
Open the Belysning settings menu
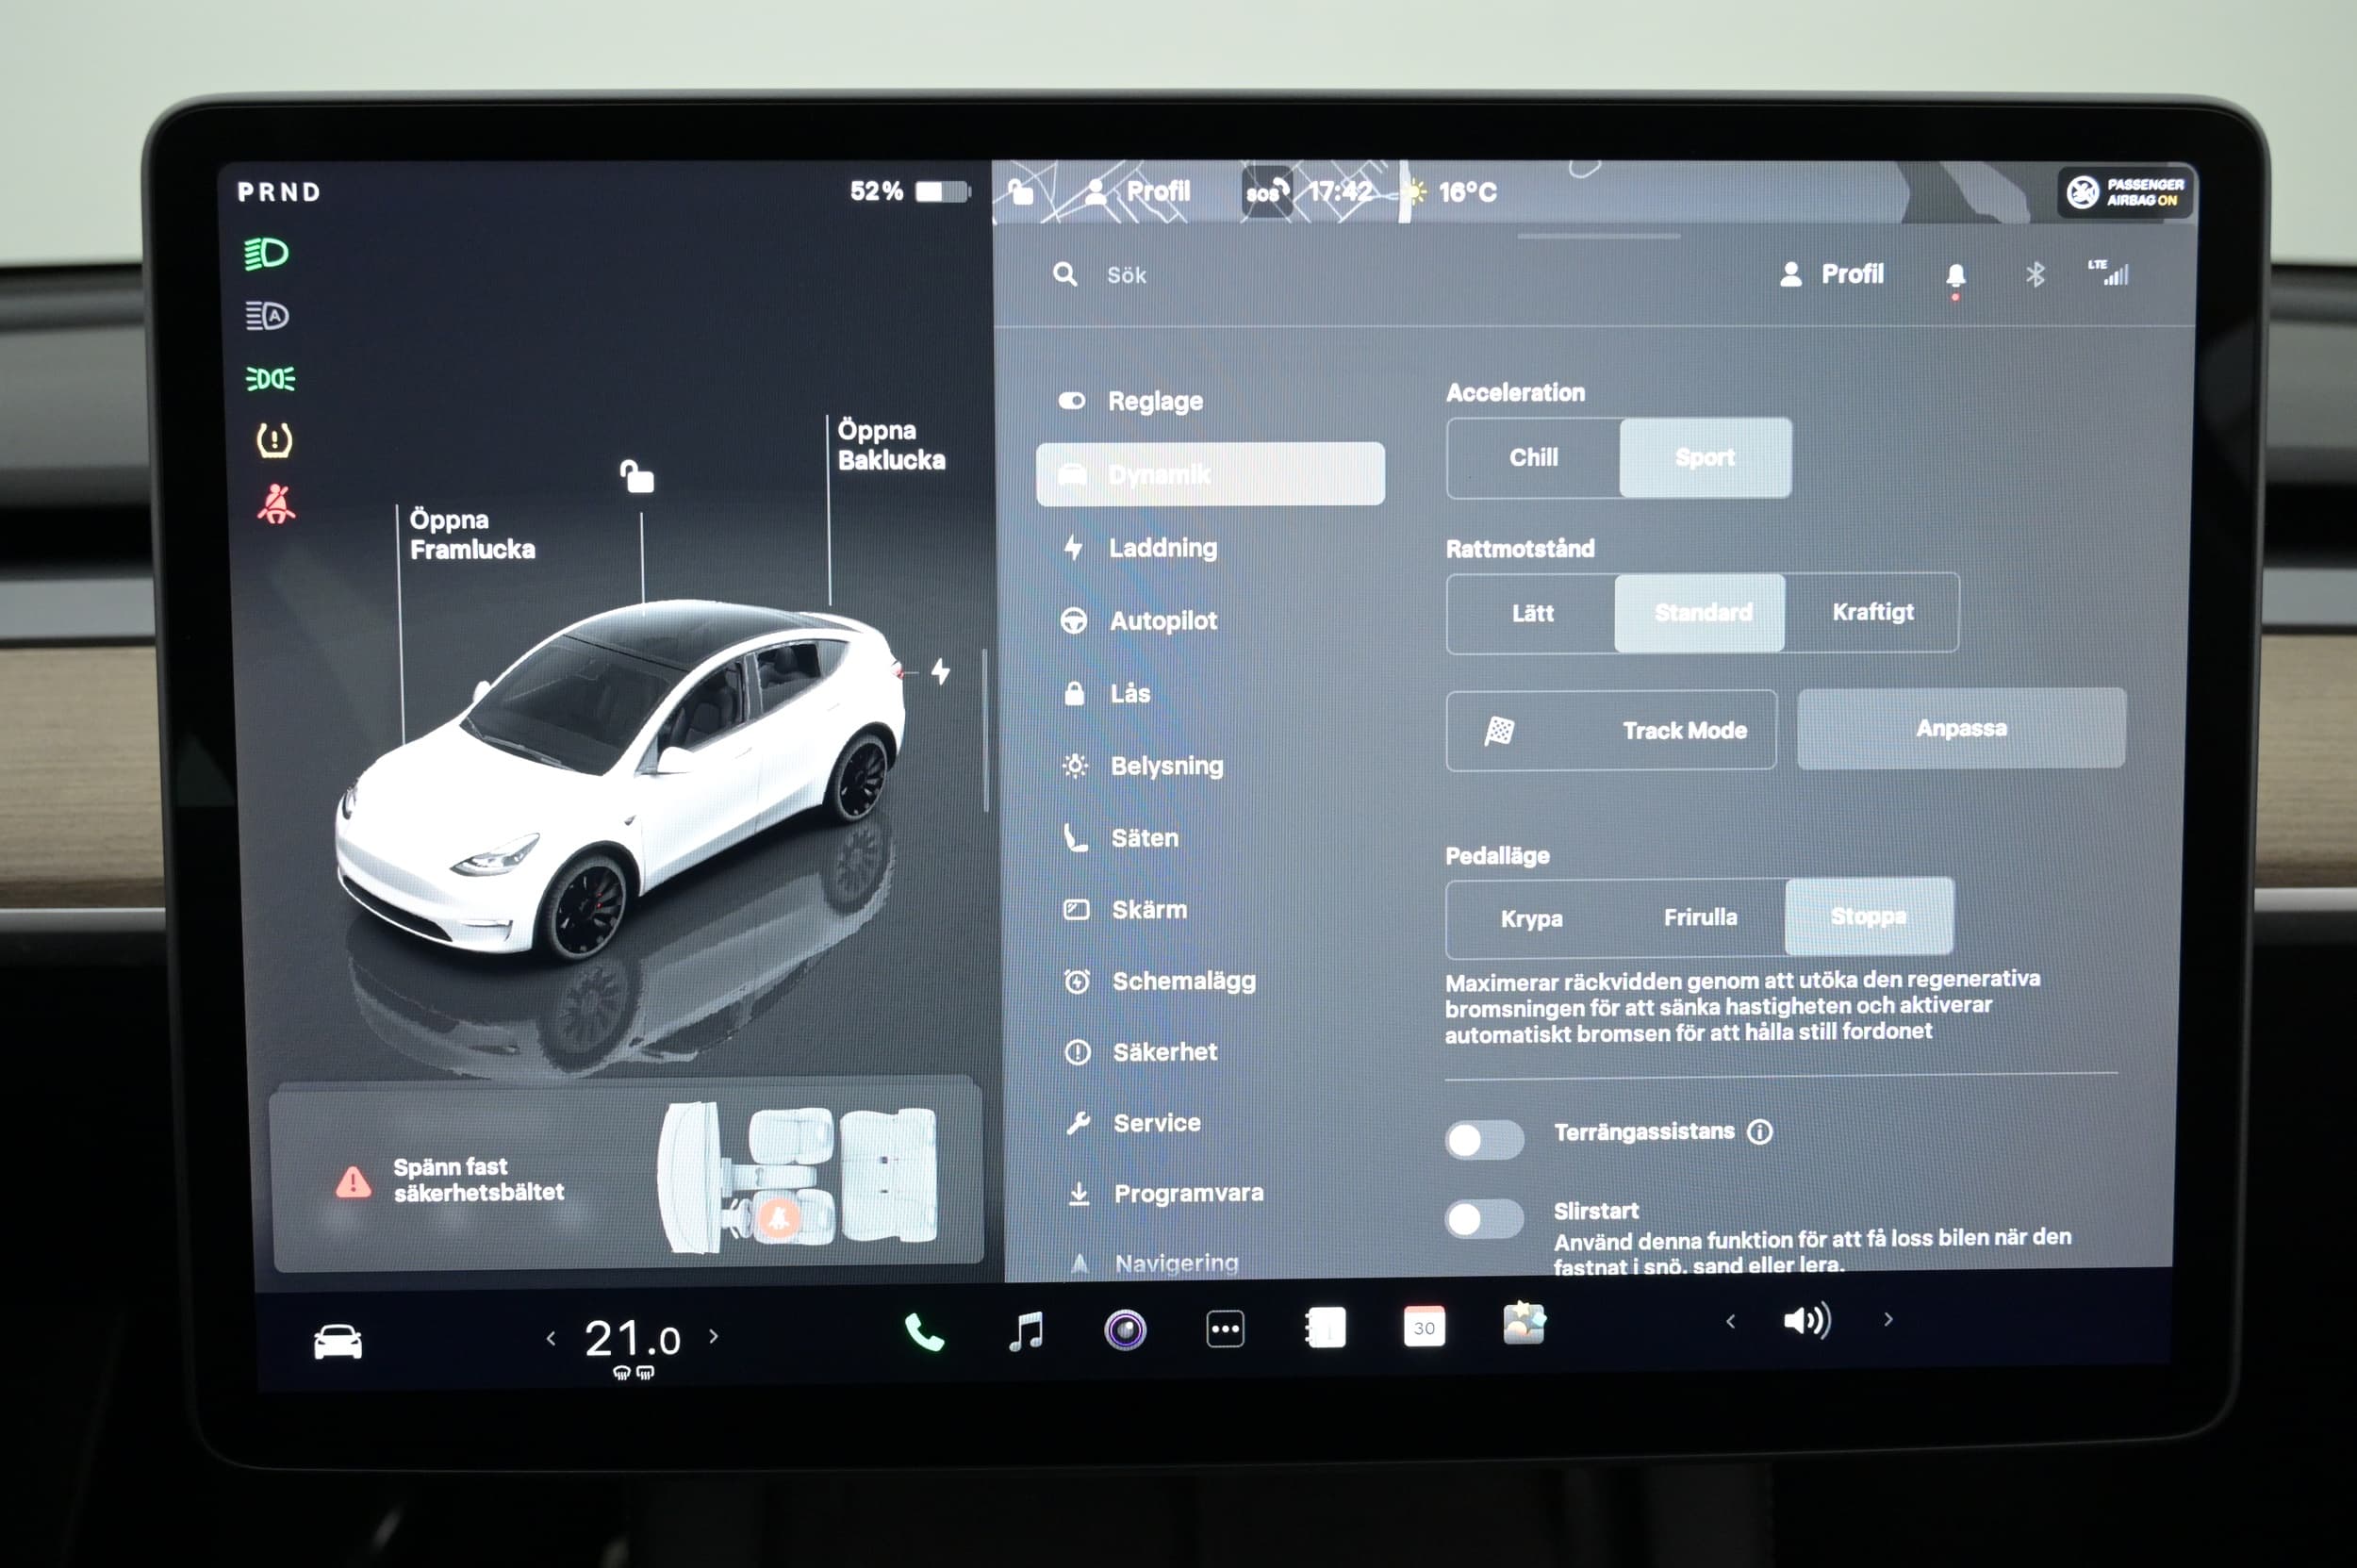tap(1210, 766)
